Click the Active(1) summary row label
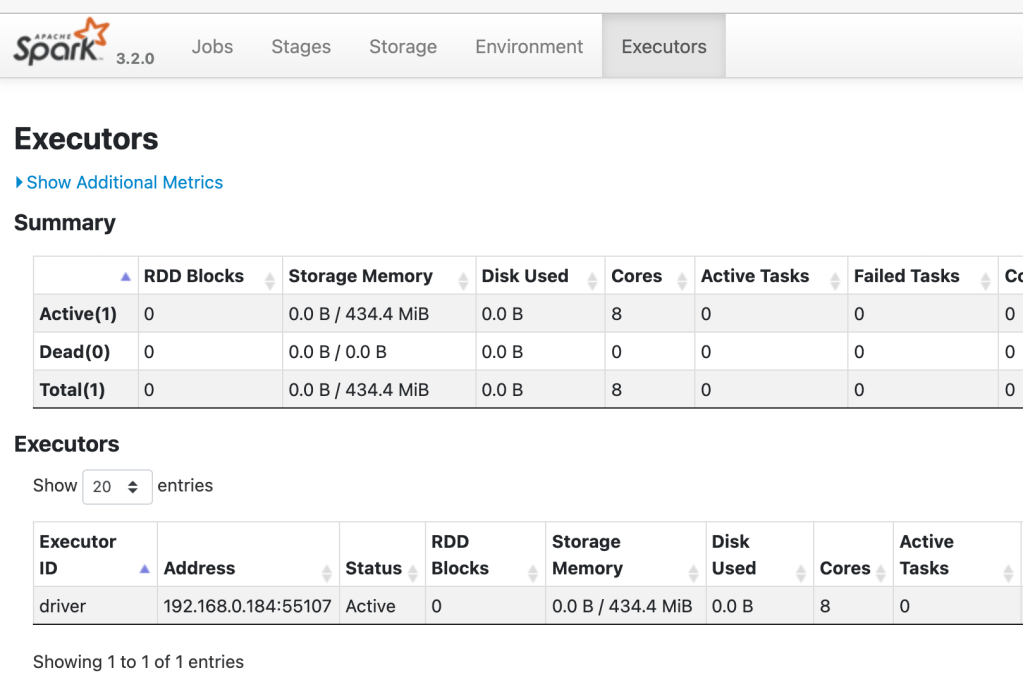Image resolution: width=1023 pixels, height=692 pixels. [x=78, y=314]
